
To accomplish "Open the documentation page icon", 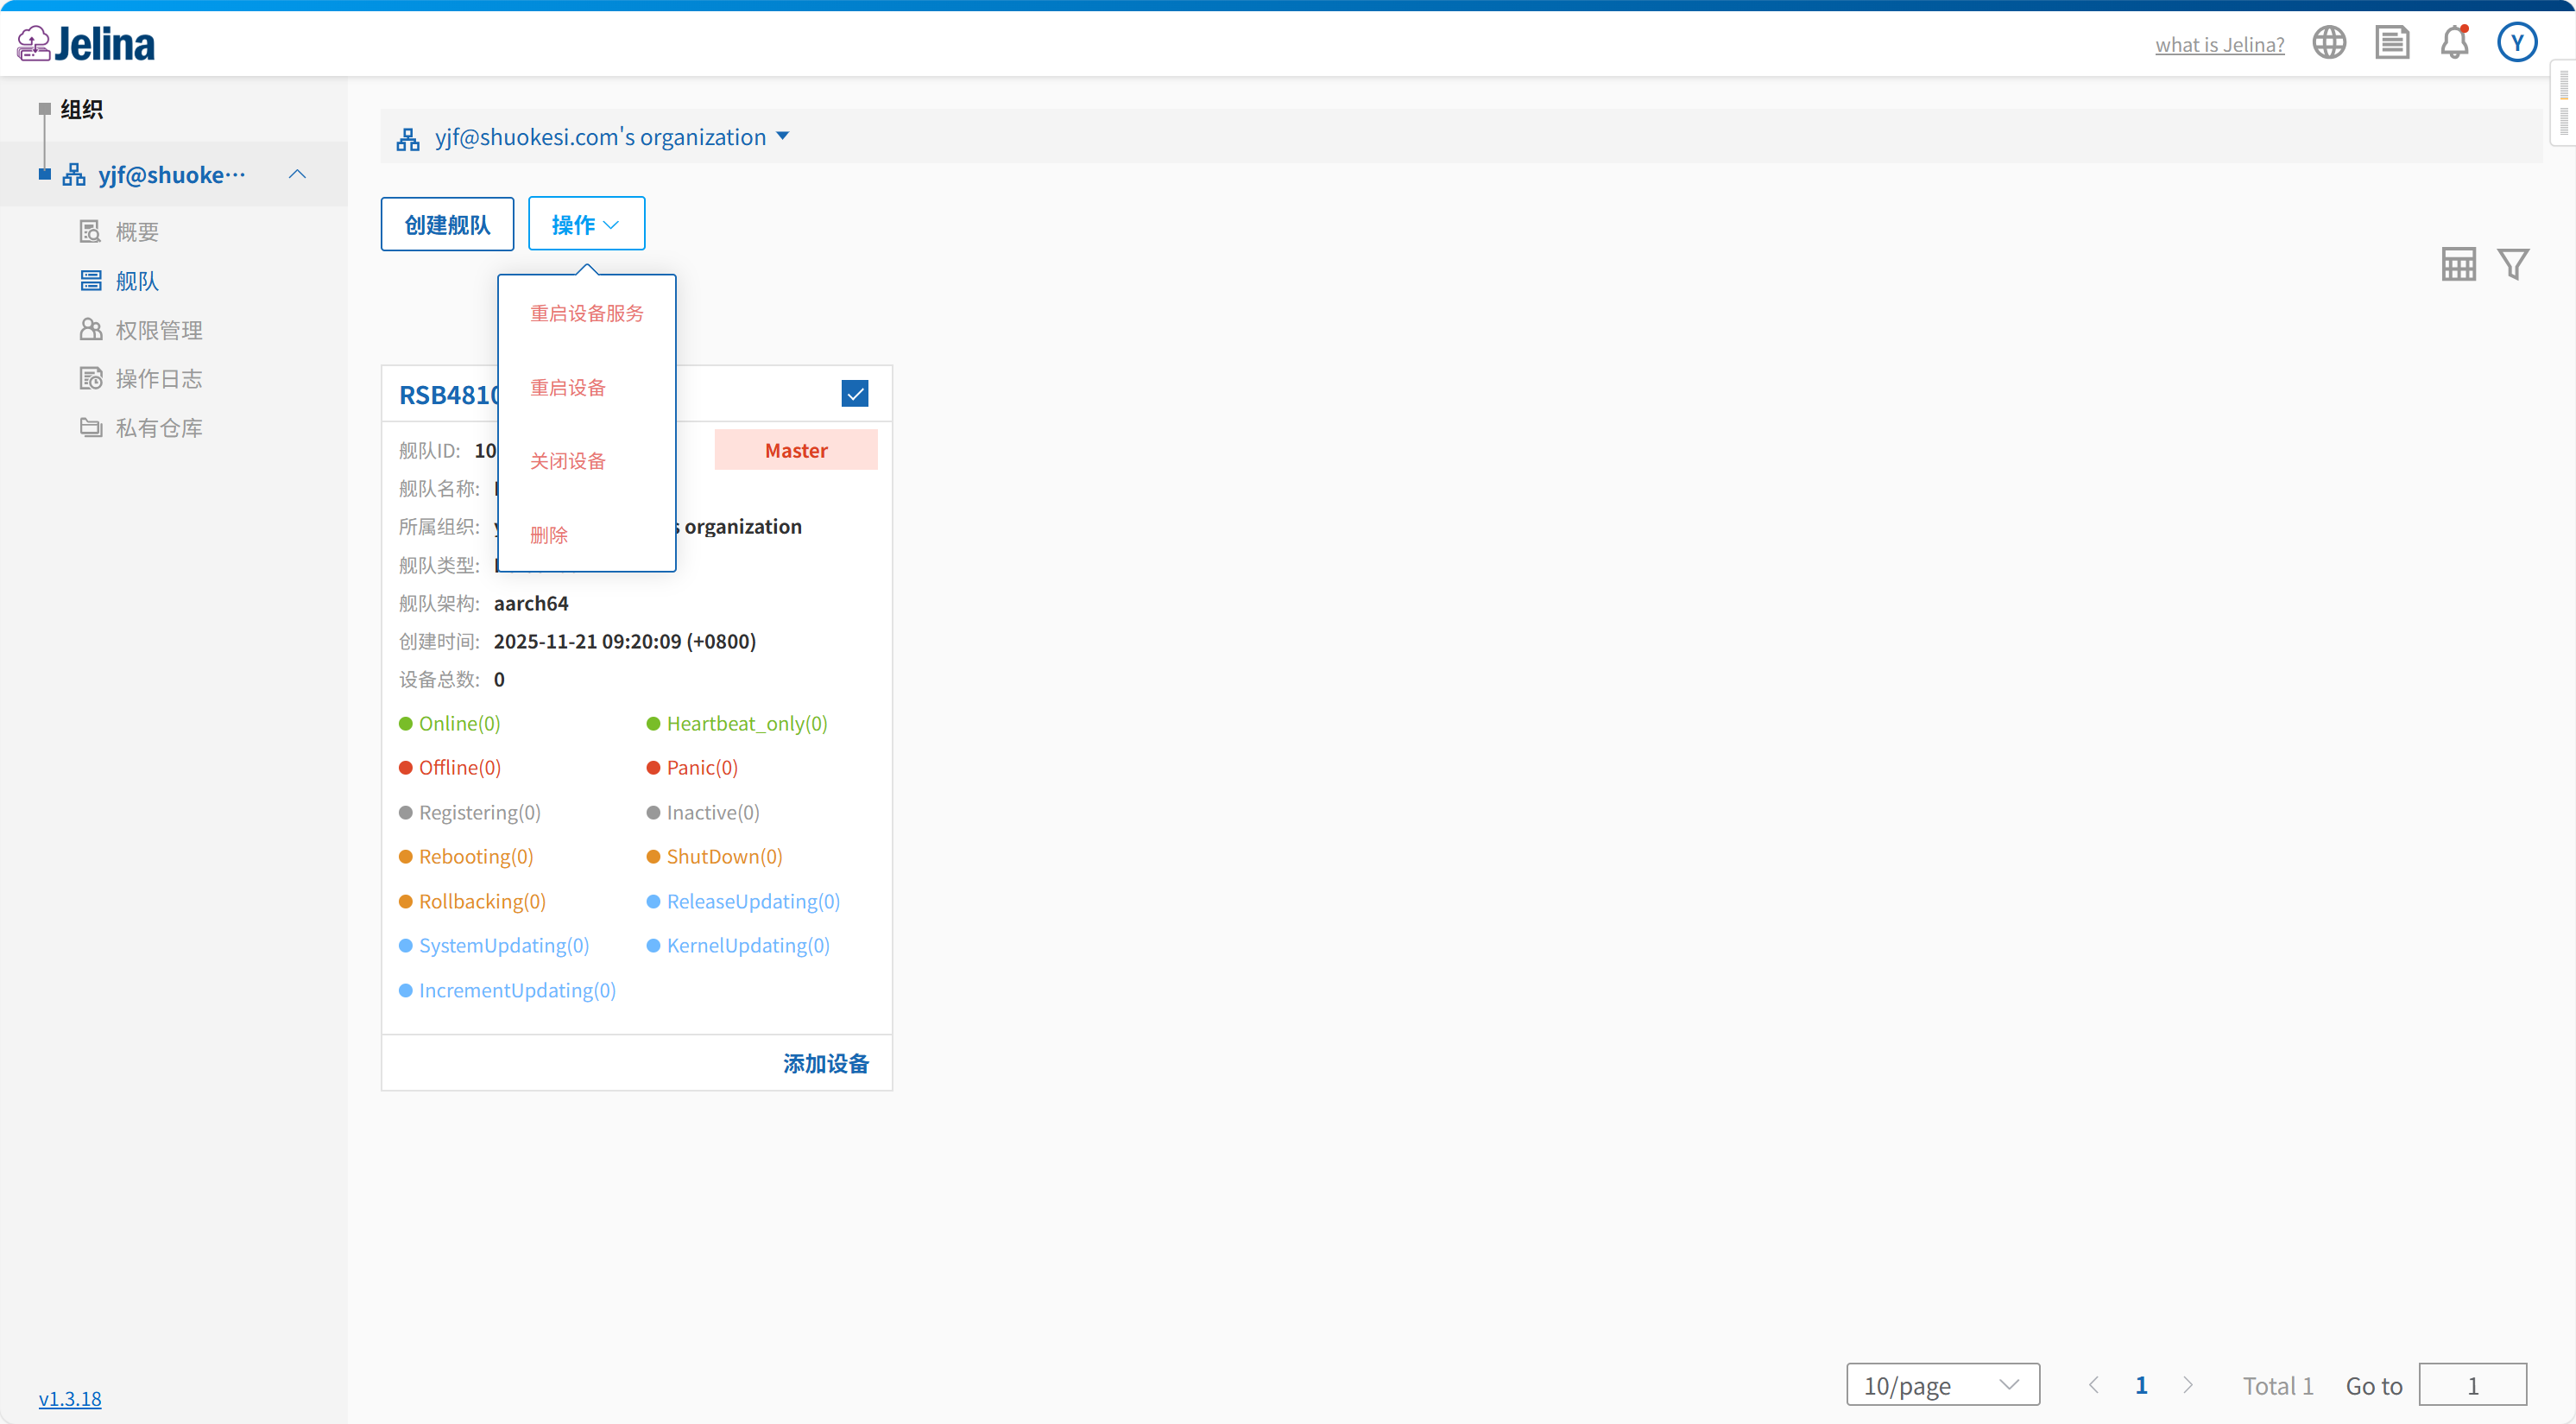I will (2392, 43).
